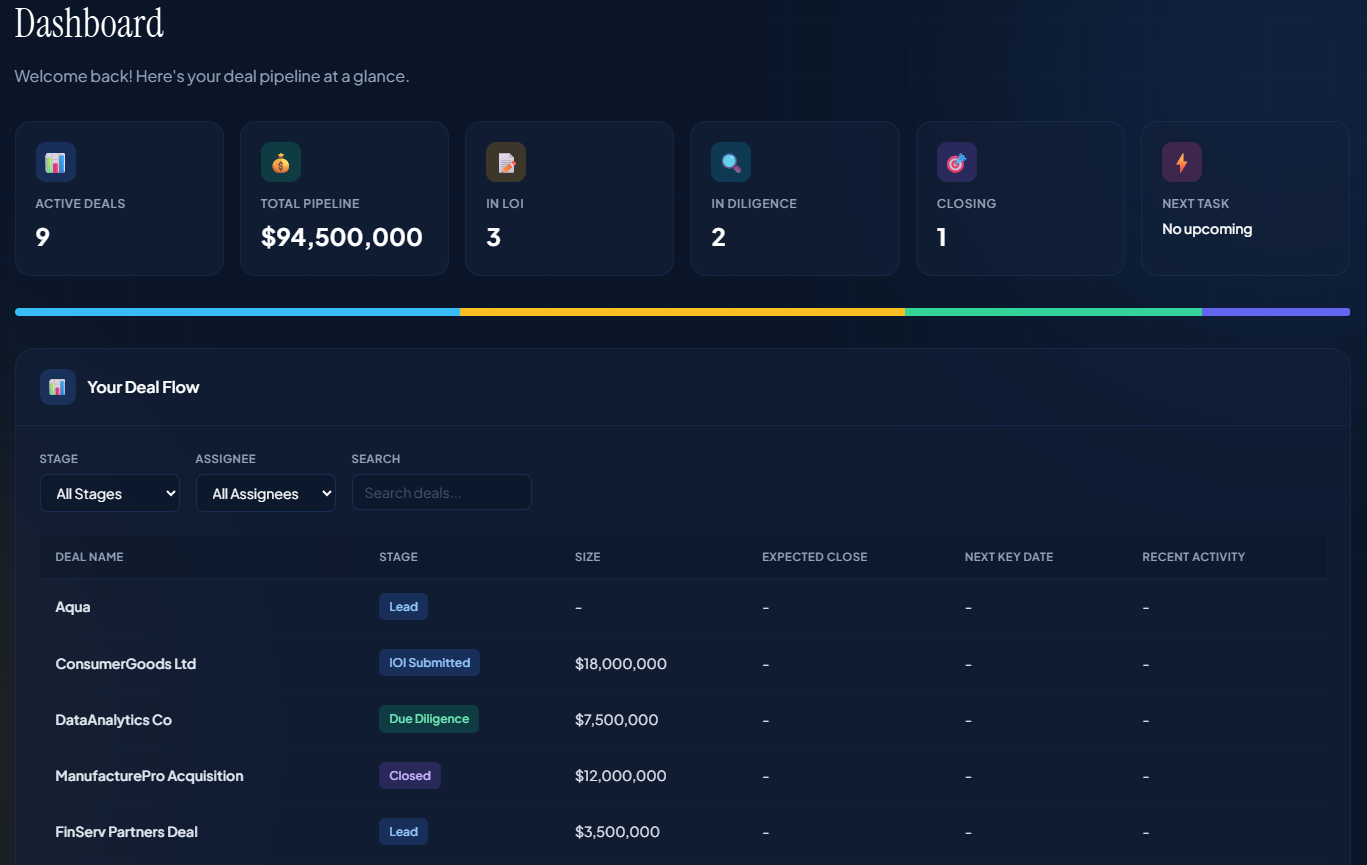Click the Closing target icon
Viewport: 1367px width, 865px height.
click(957, 162)
